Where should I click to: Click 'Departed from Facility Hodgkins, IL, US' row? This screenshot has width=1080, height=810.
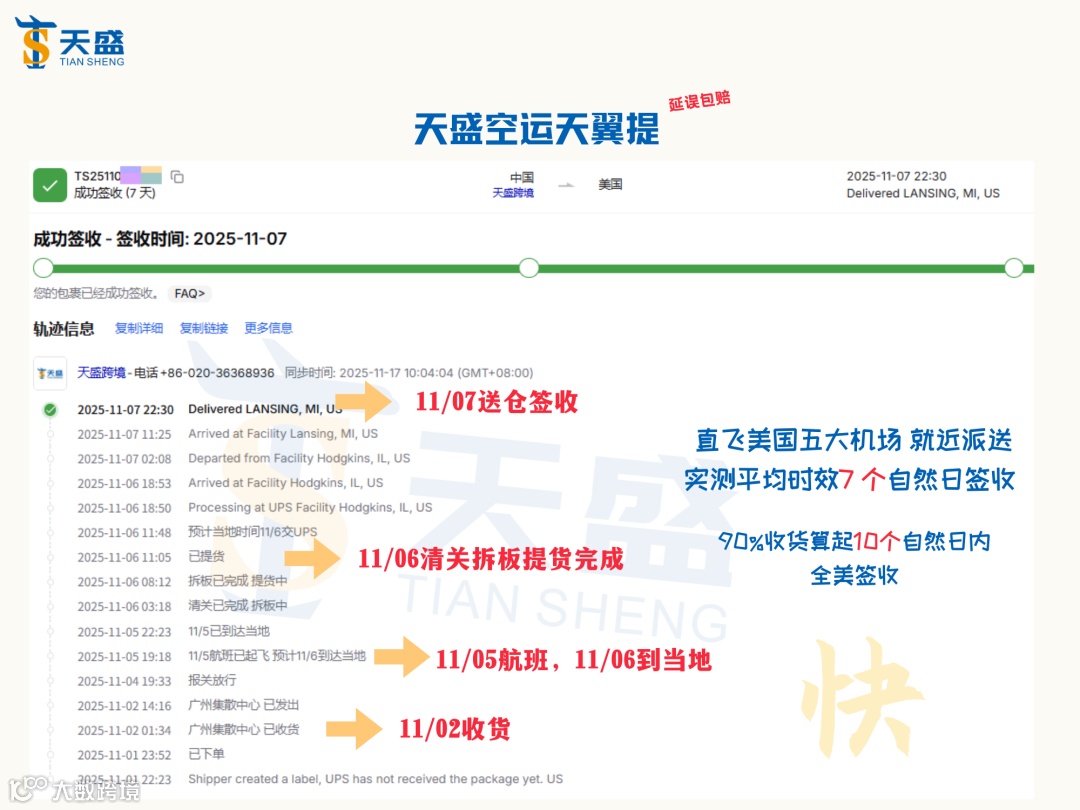[x=299, y=459]
